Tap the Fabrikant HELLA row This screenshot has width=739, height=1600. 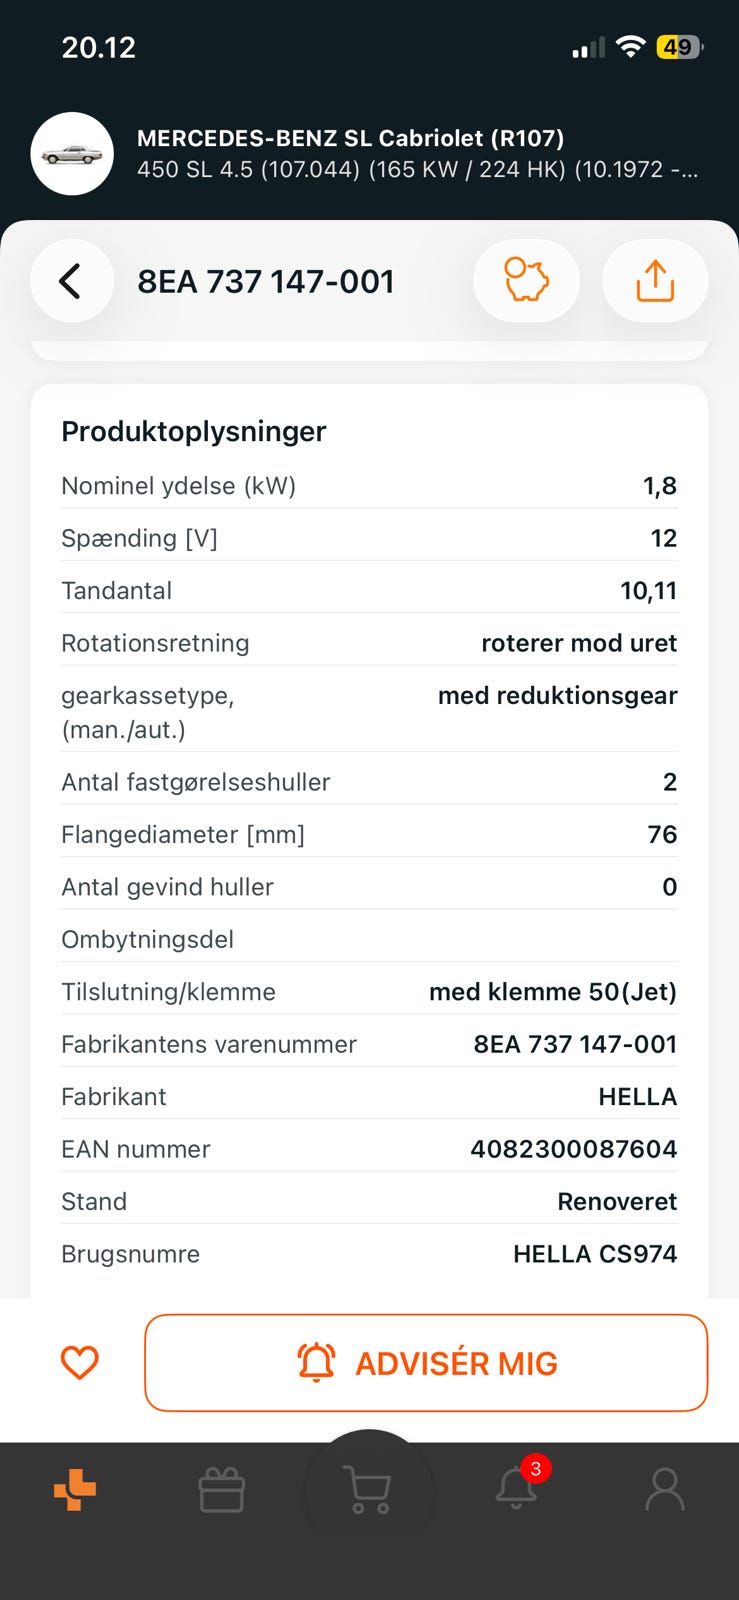[369, 1097]
